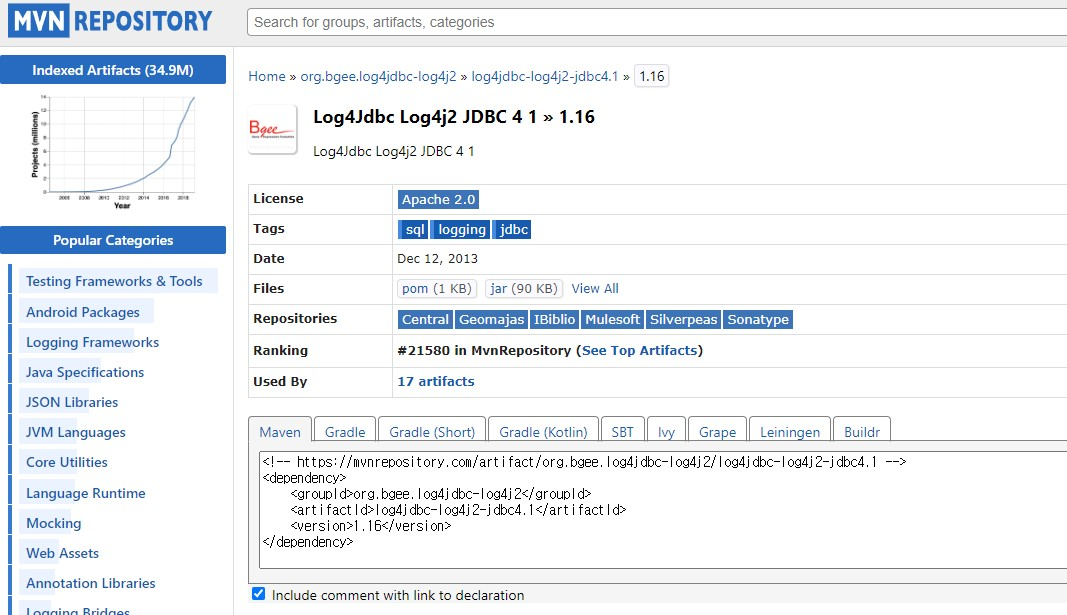Open Testing Frameworks & Tools category

(114, 281)
